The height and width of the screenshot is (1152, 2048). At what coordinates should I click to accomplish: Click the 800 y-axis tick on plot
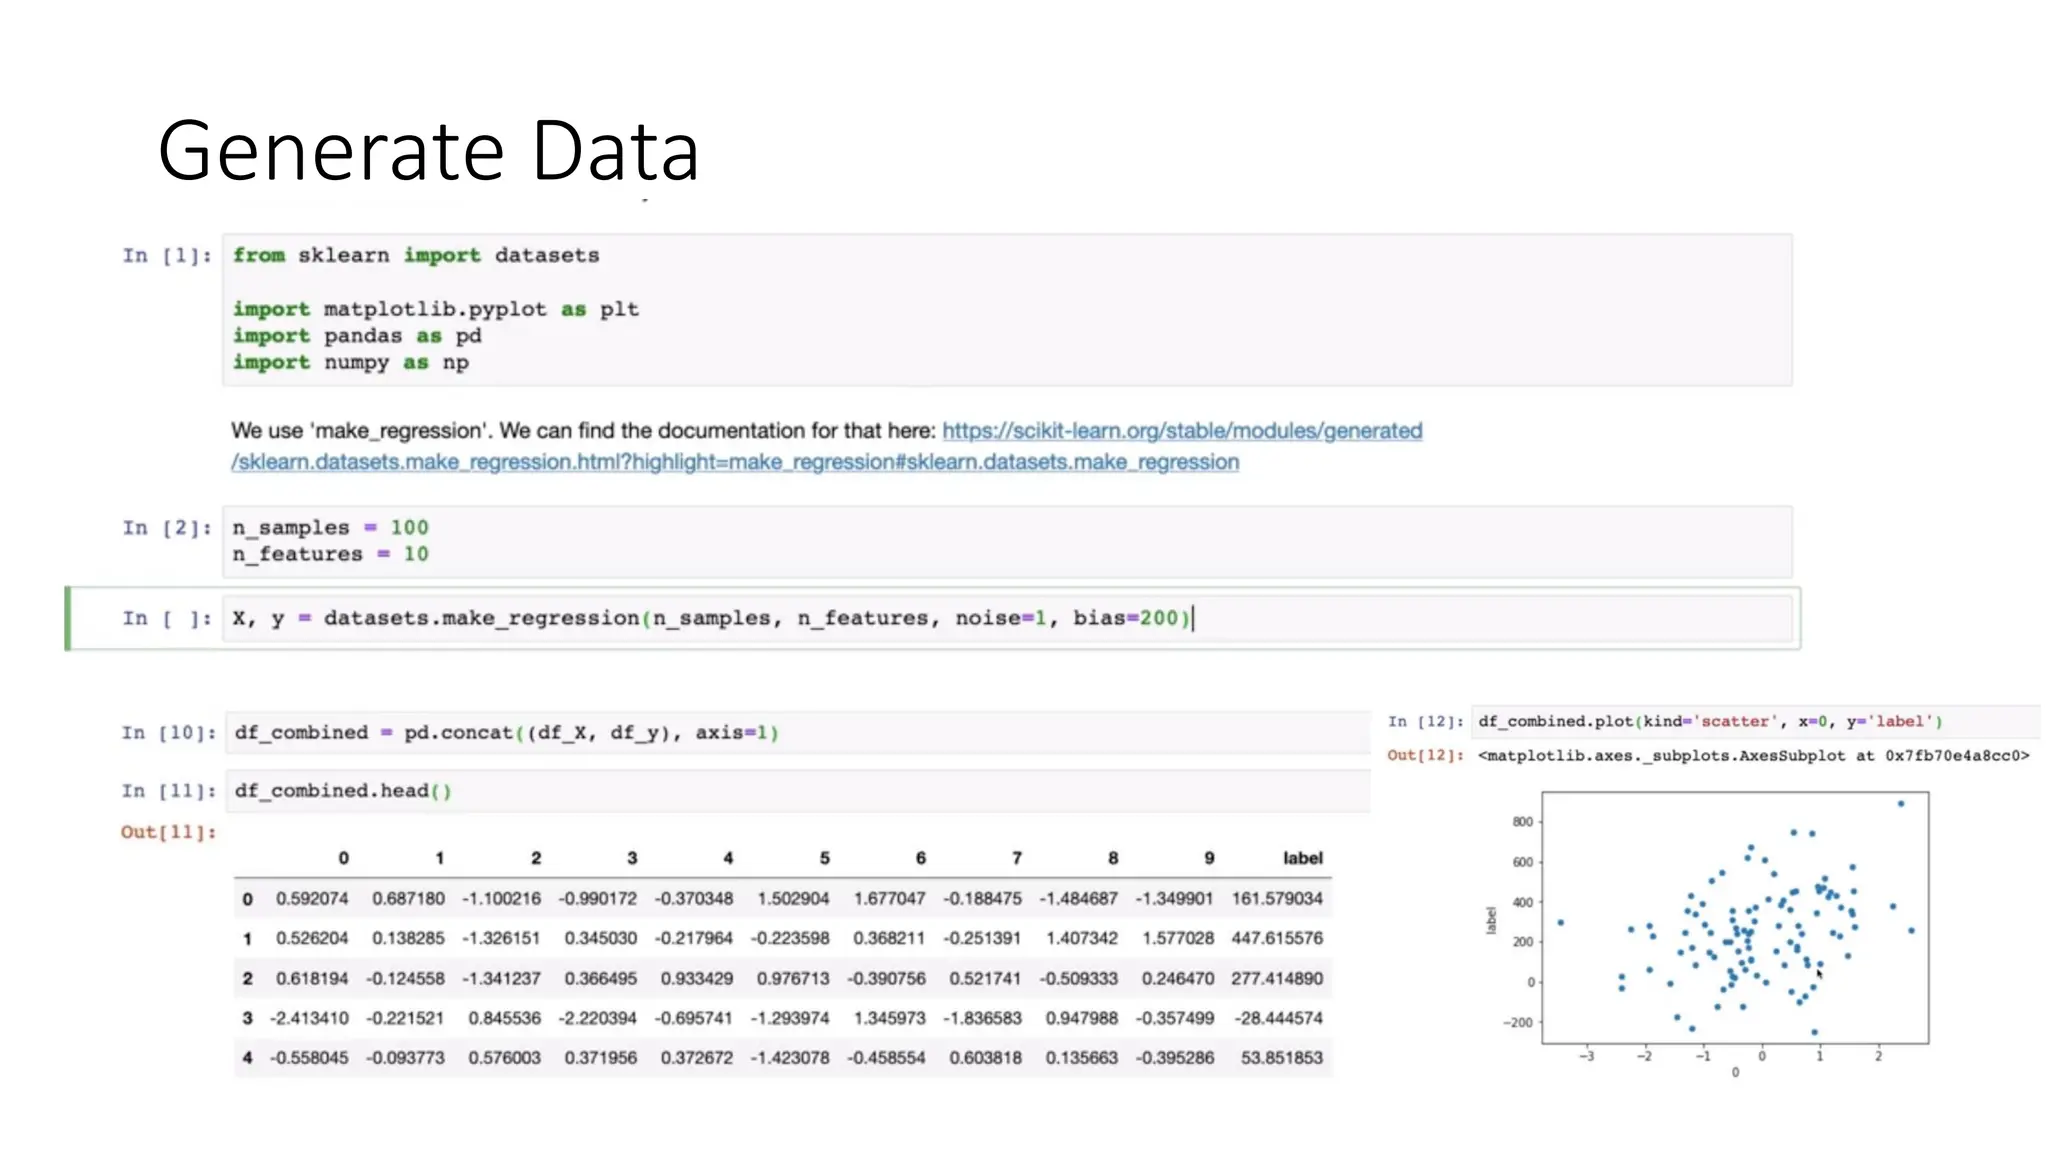[1522, 822]
